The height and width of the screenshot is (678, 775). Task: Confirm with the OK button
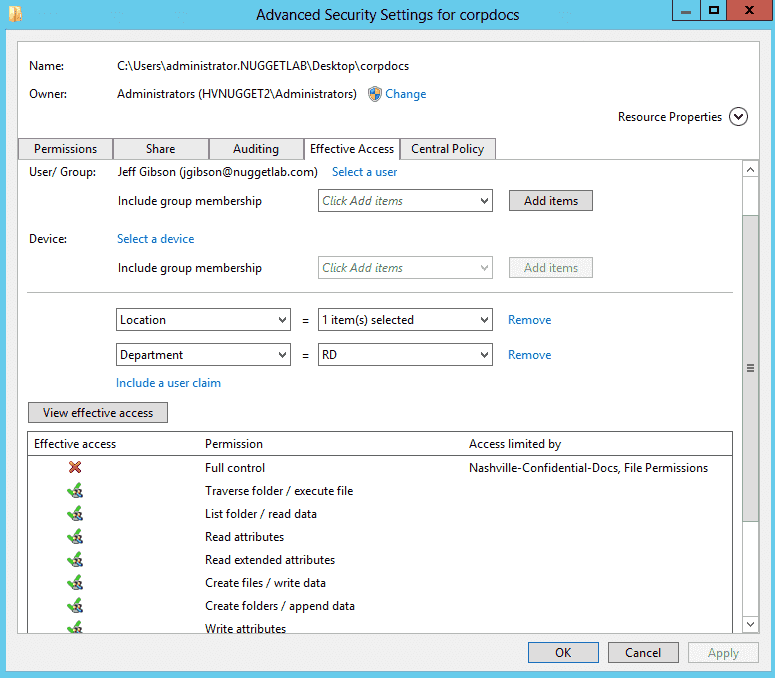tap(563, 653)
